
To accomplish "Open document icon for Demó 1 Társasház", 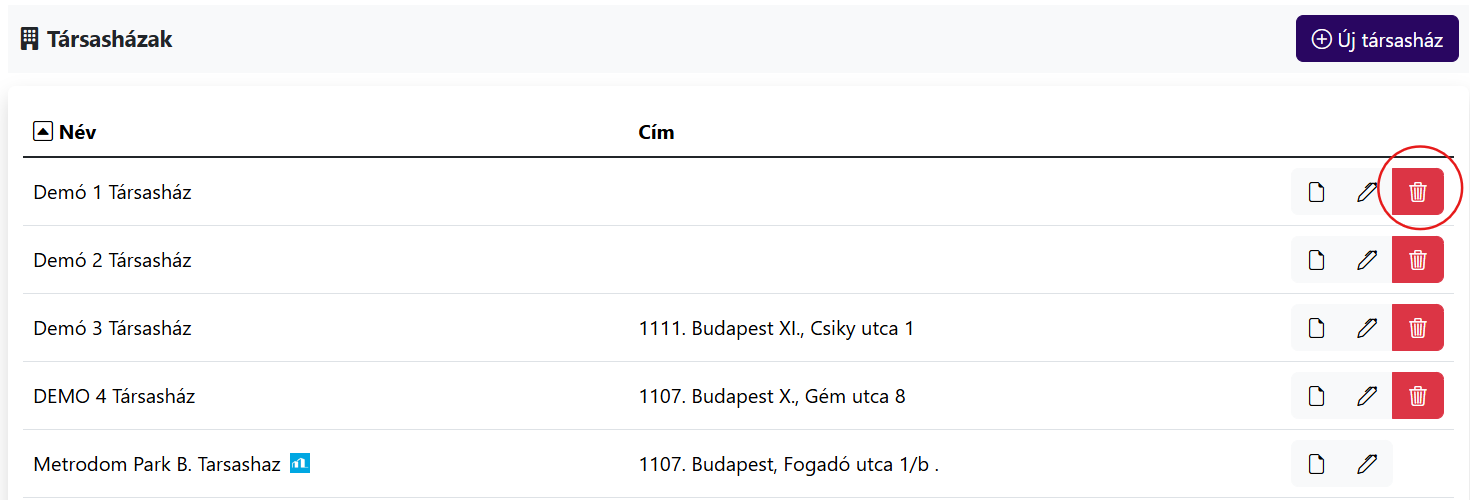I will click(x=1317, y=192).
